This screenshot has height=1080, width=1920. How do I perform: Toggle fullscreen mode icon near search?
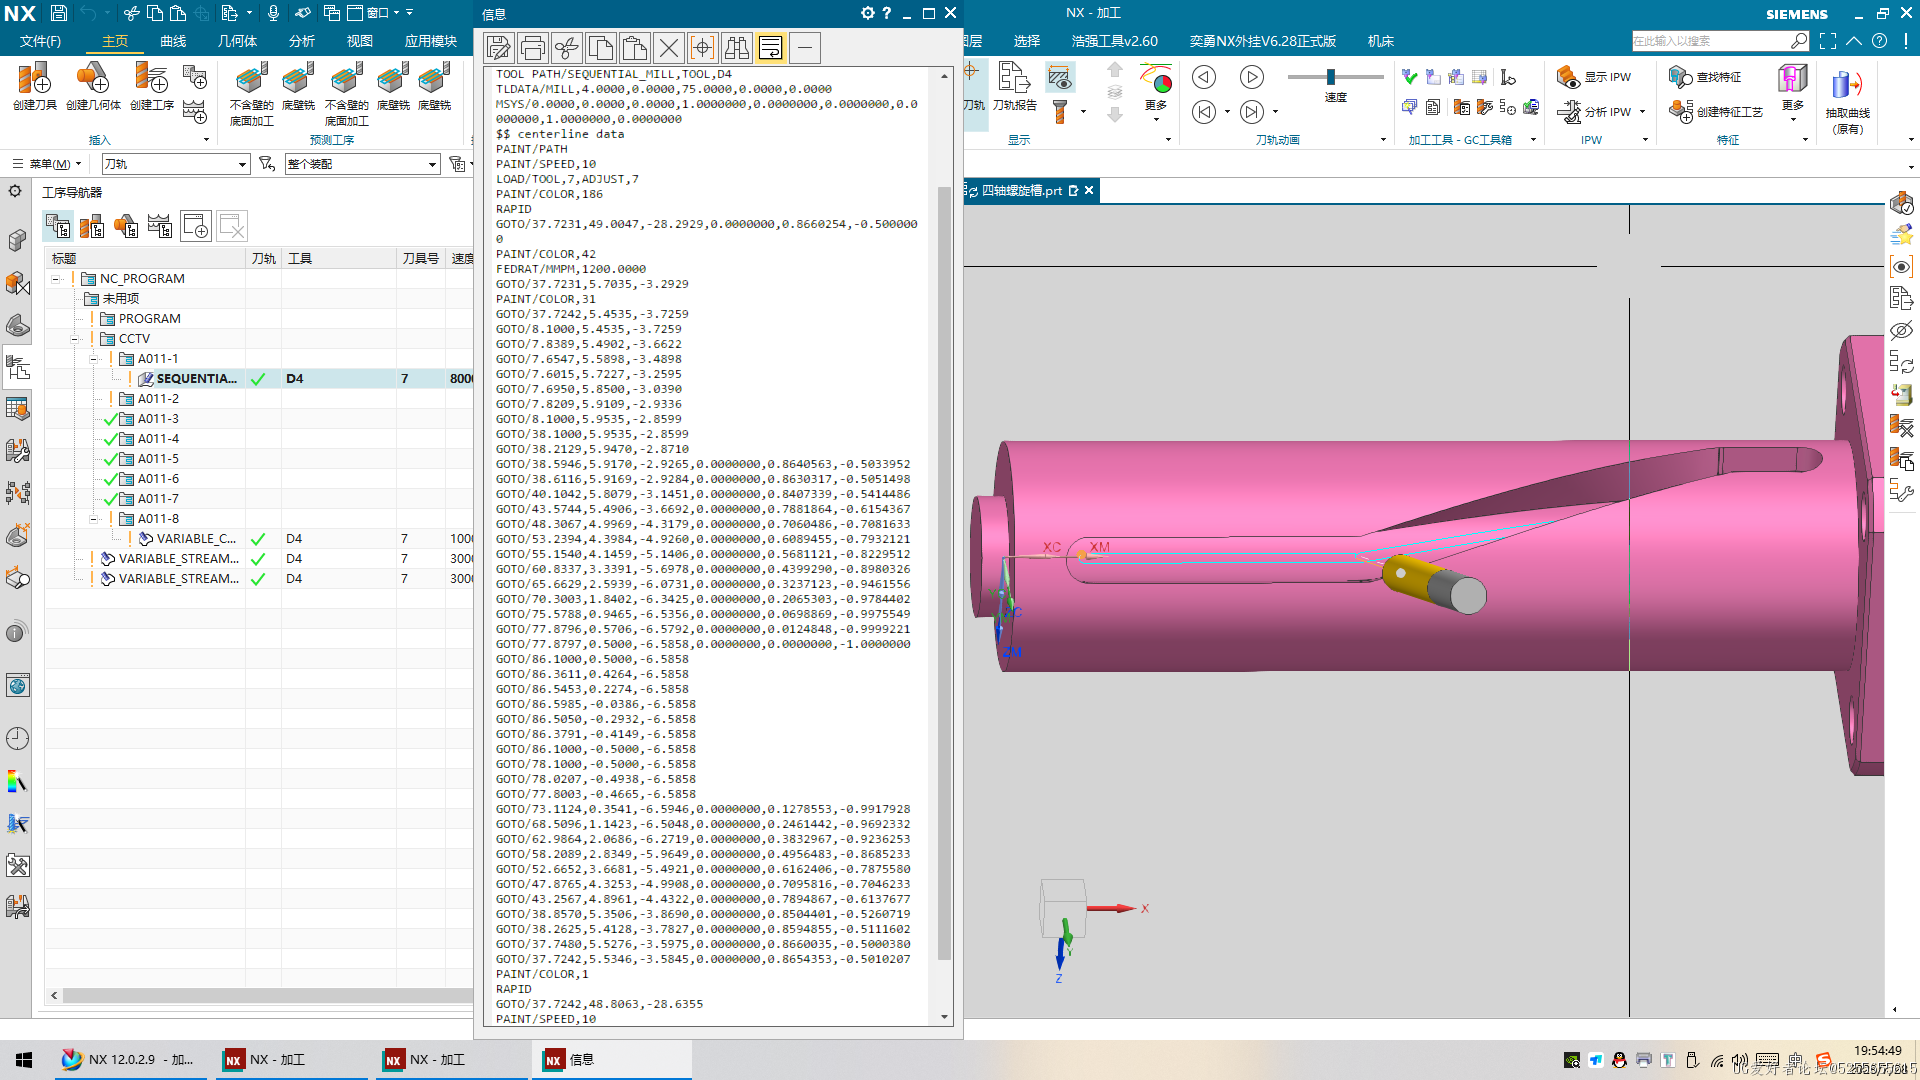pyautogui.click(x=1828, y=41)
